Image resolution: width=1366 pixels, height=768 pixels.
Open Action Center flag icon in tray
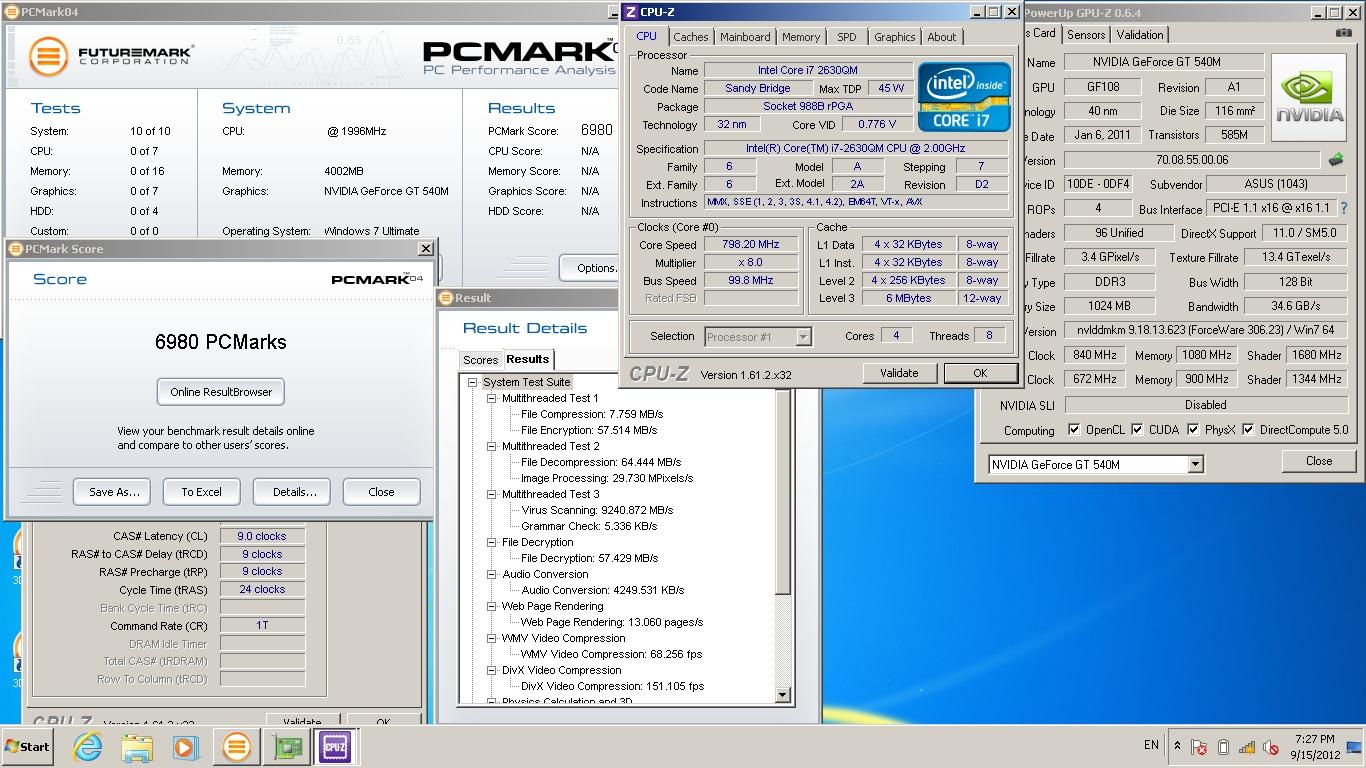pyautogui.click(x=1199, y=747)
